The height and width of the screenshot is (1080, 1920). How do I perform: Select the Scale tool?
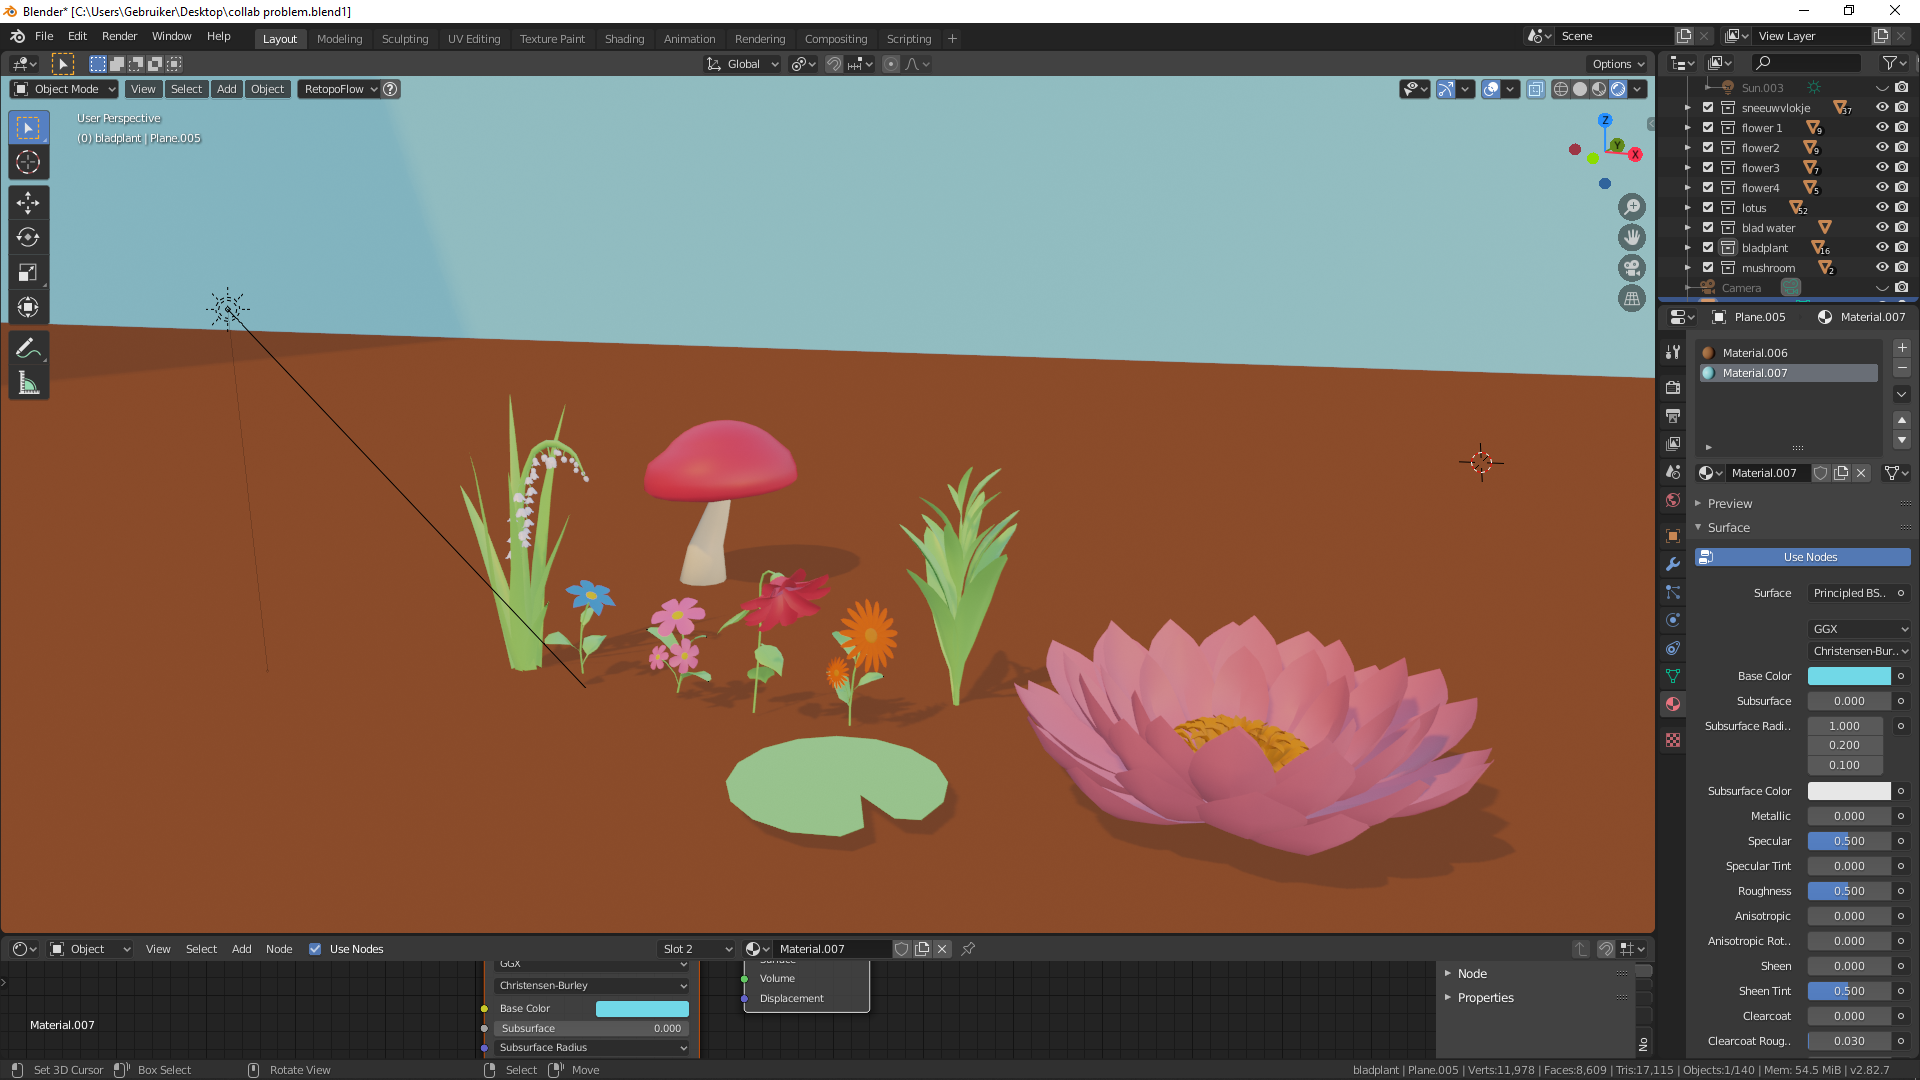click(x=28, y=272)
